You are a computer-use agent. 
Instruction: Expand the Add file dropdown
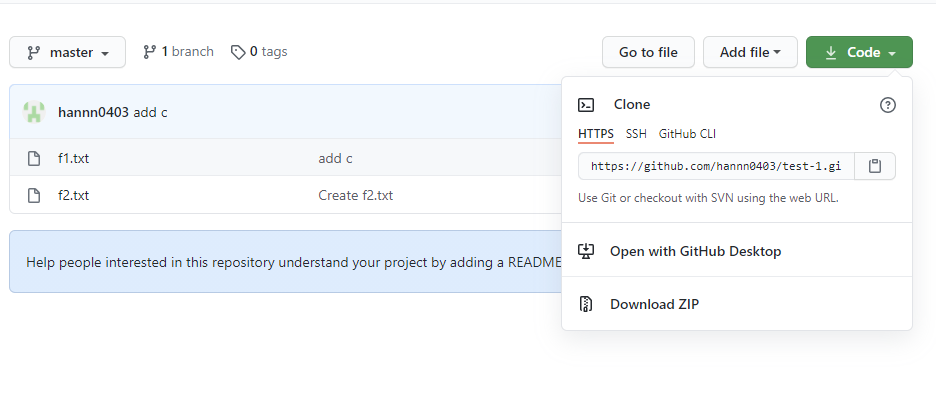750,53
